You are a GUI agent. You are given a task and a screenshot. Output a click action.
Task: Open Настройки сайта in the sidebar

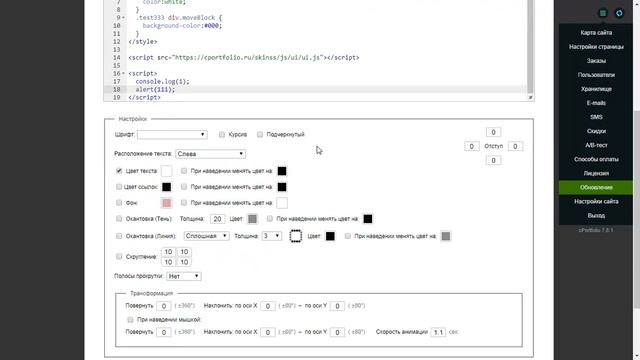(x=596, y=201)
